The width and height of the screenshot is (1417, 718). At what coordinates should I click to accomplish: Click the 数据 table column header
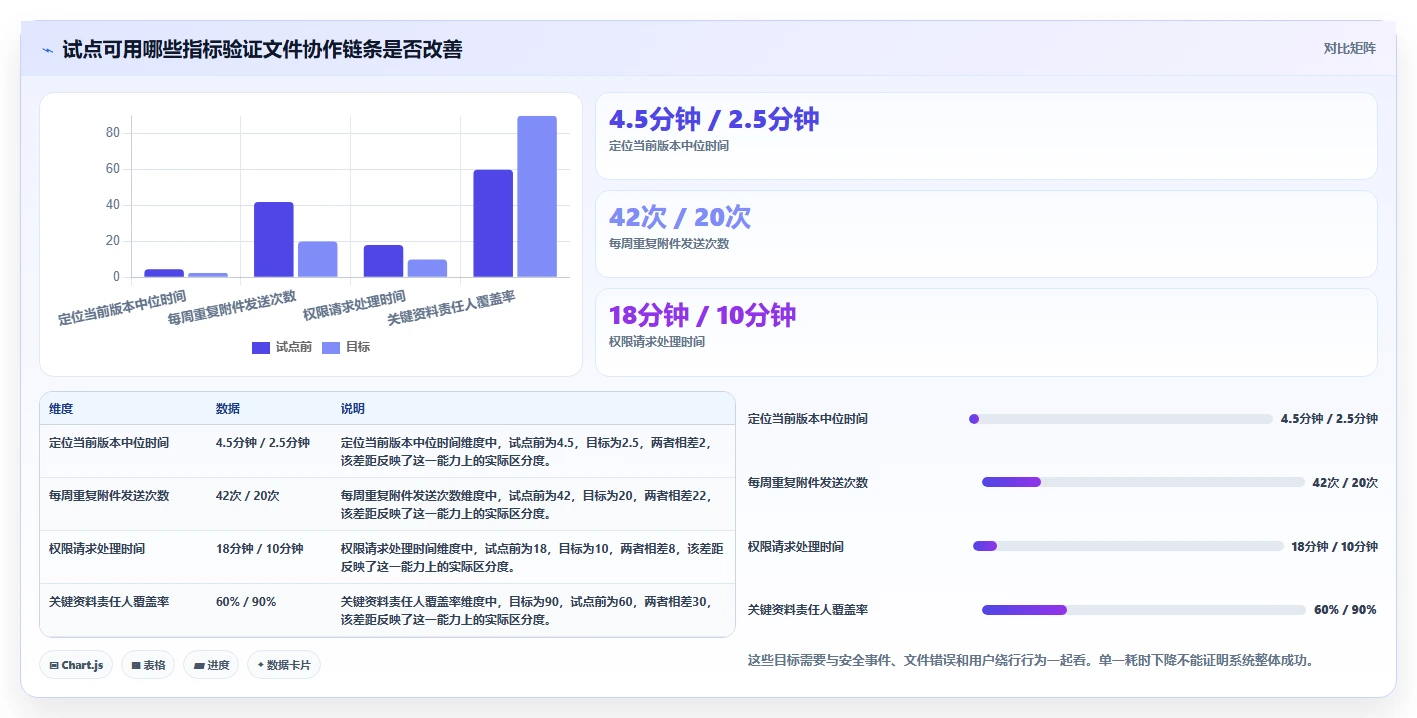click(x=228, y=409)
